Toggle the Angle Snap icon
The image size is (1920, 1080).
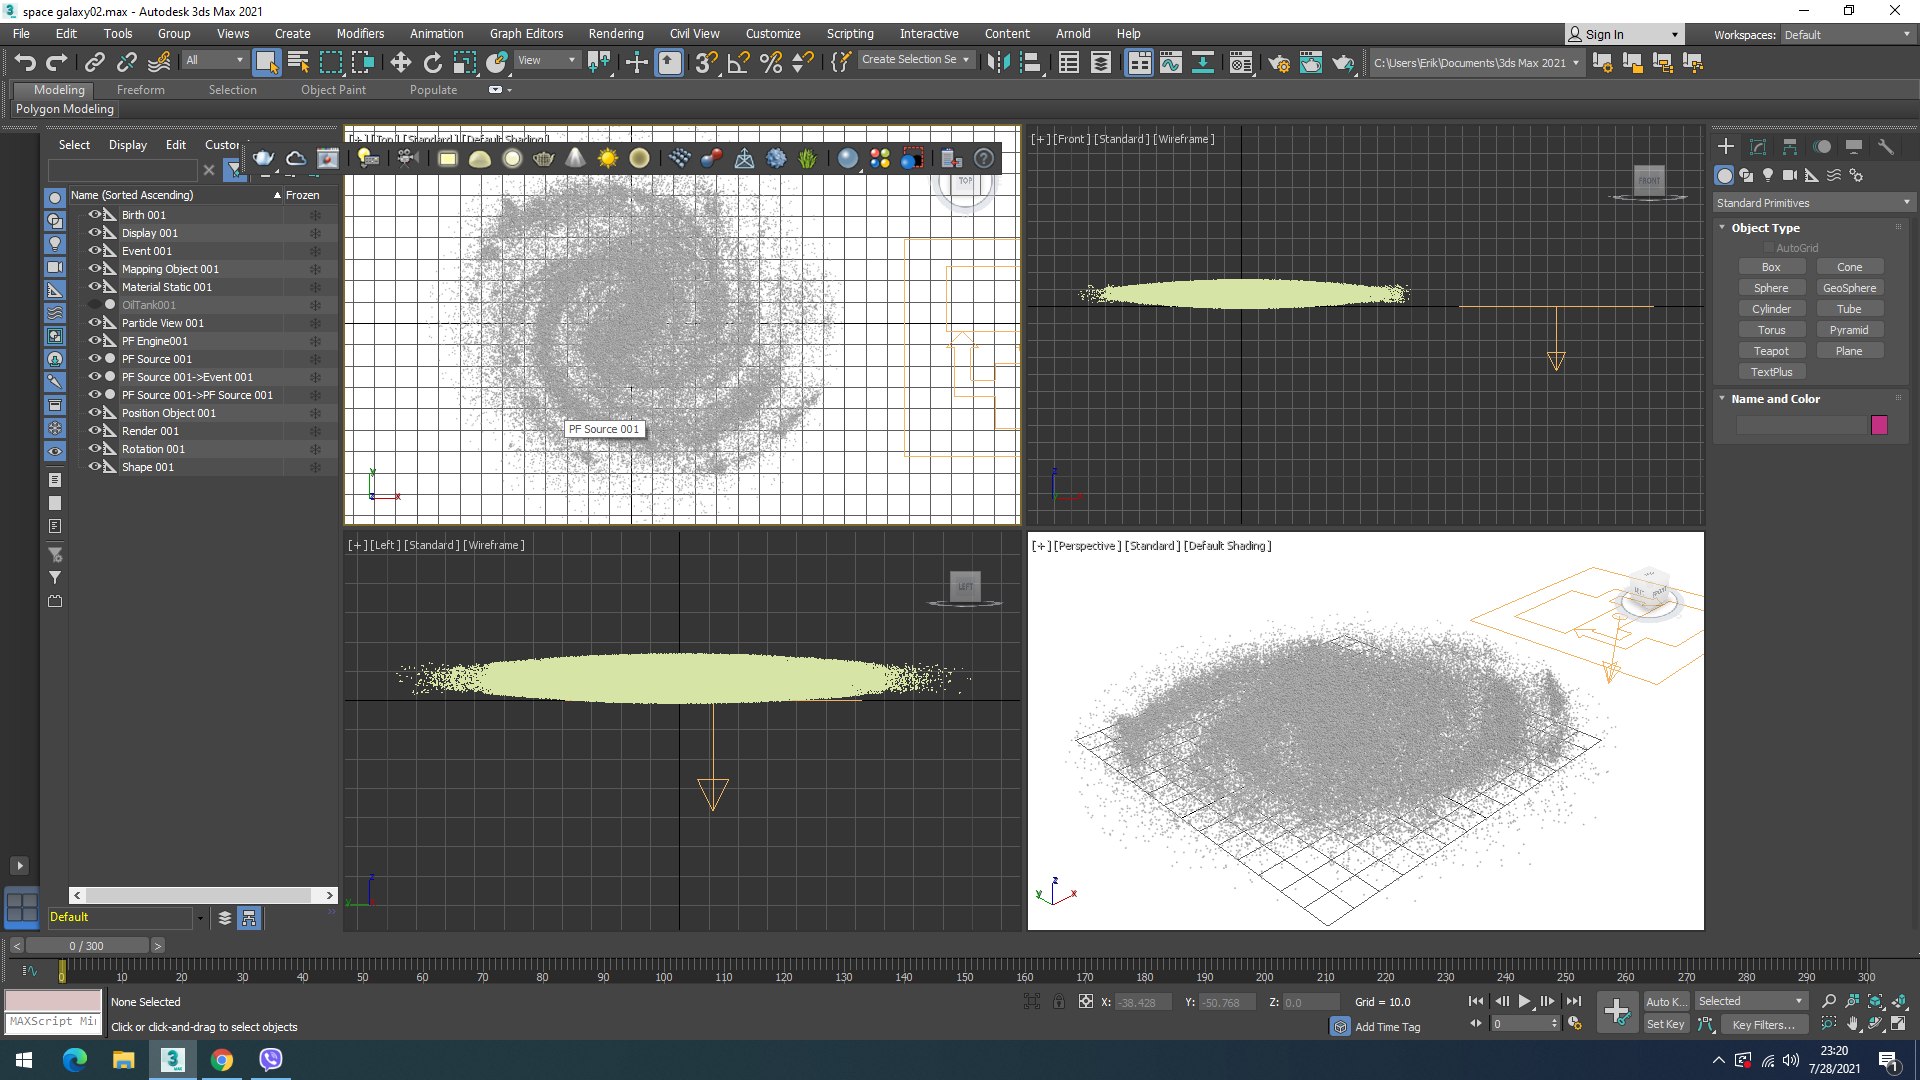pos(738,63)
